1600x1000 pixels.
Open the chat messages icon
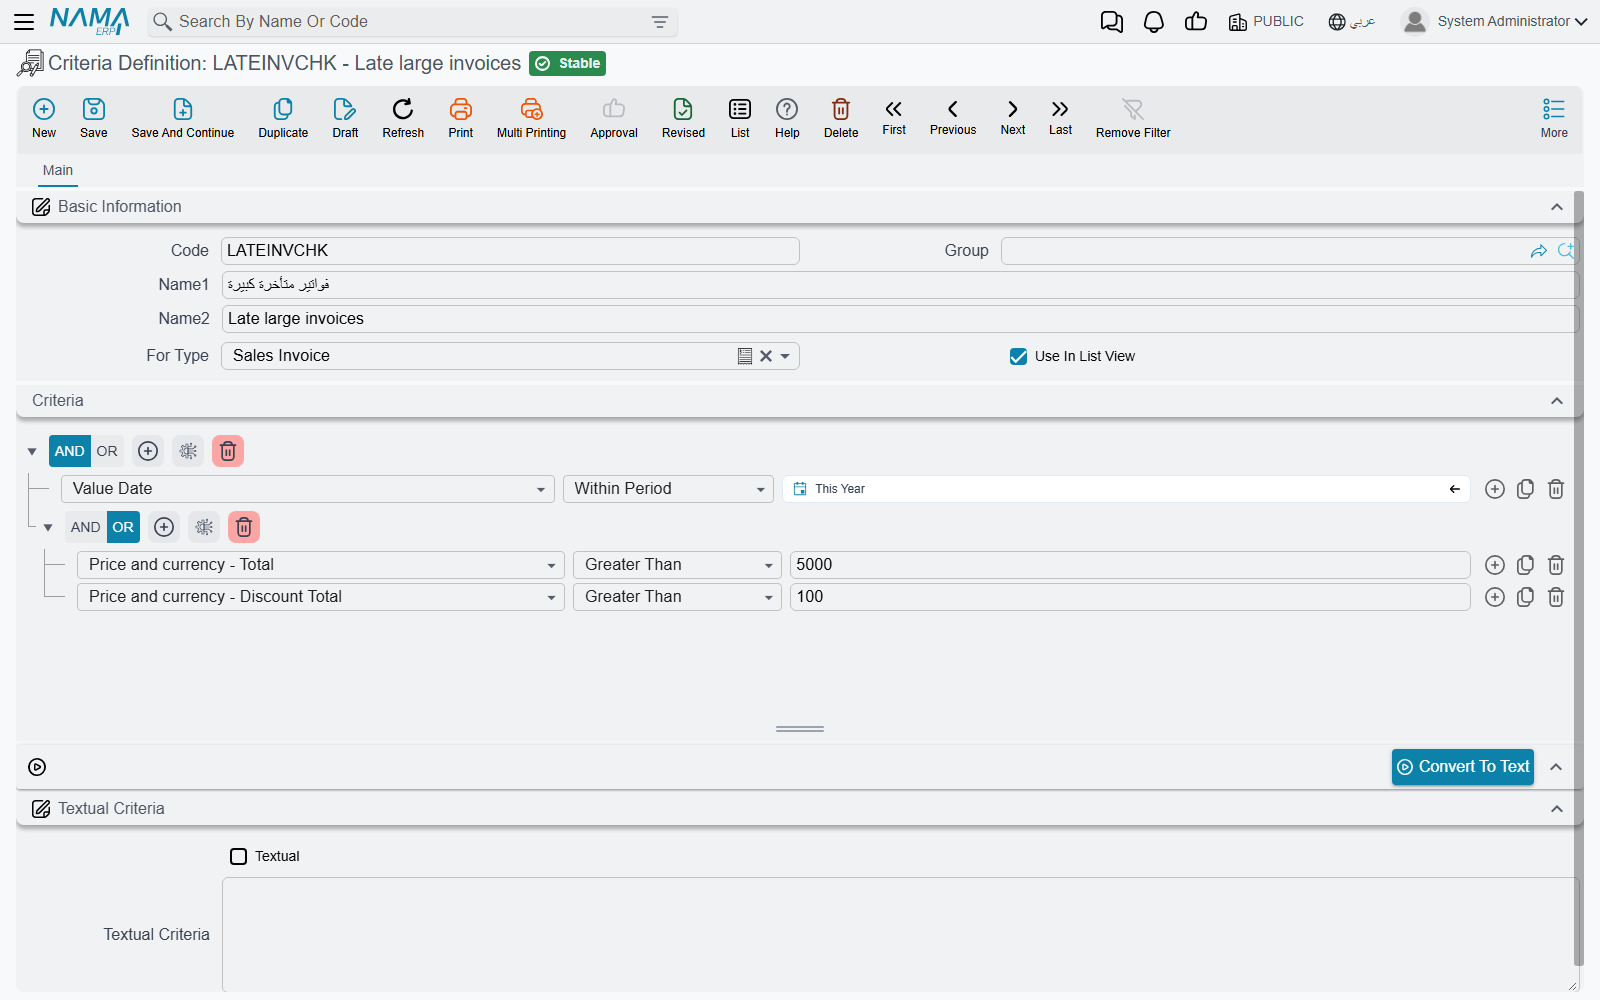tap(1111, 22)
